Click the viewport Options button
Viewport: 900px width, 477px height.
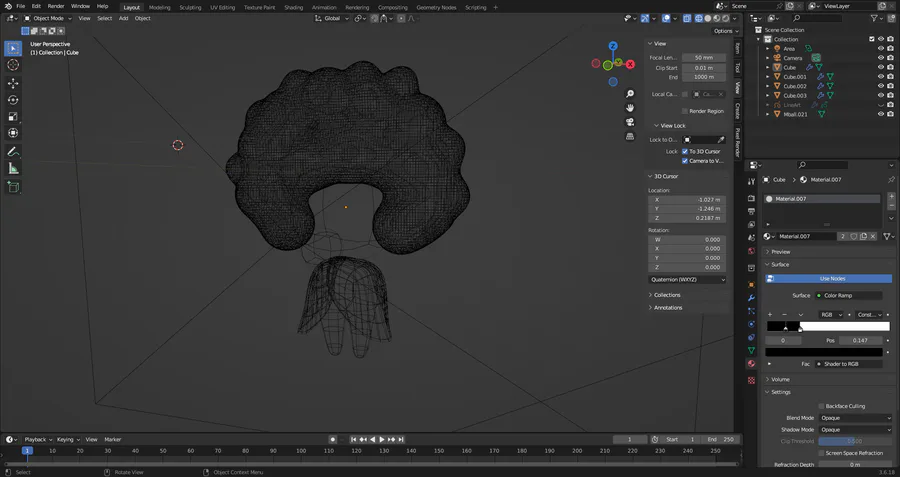point(726,31)
